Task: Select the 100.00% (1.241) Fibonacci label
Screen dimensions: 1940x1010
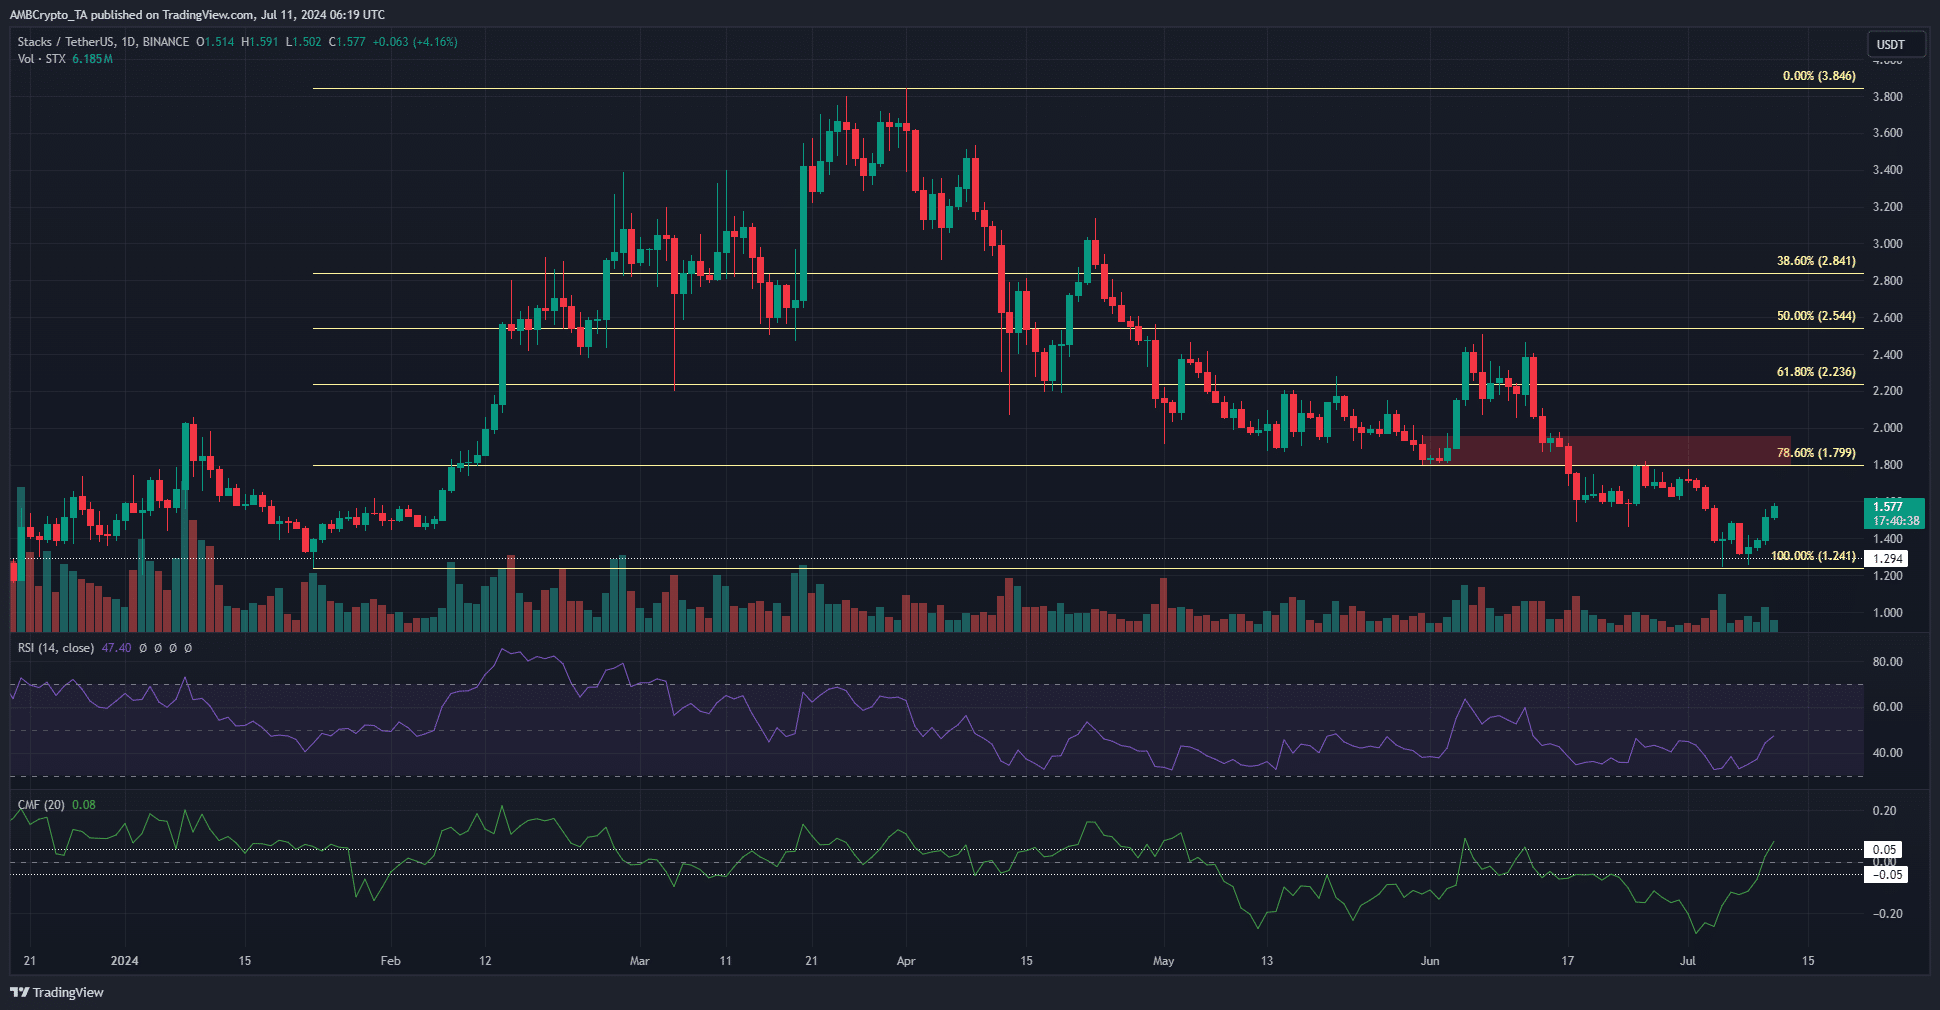Action: (1813, 556)
